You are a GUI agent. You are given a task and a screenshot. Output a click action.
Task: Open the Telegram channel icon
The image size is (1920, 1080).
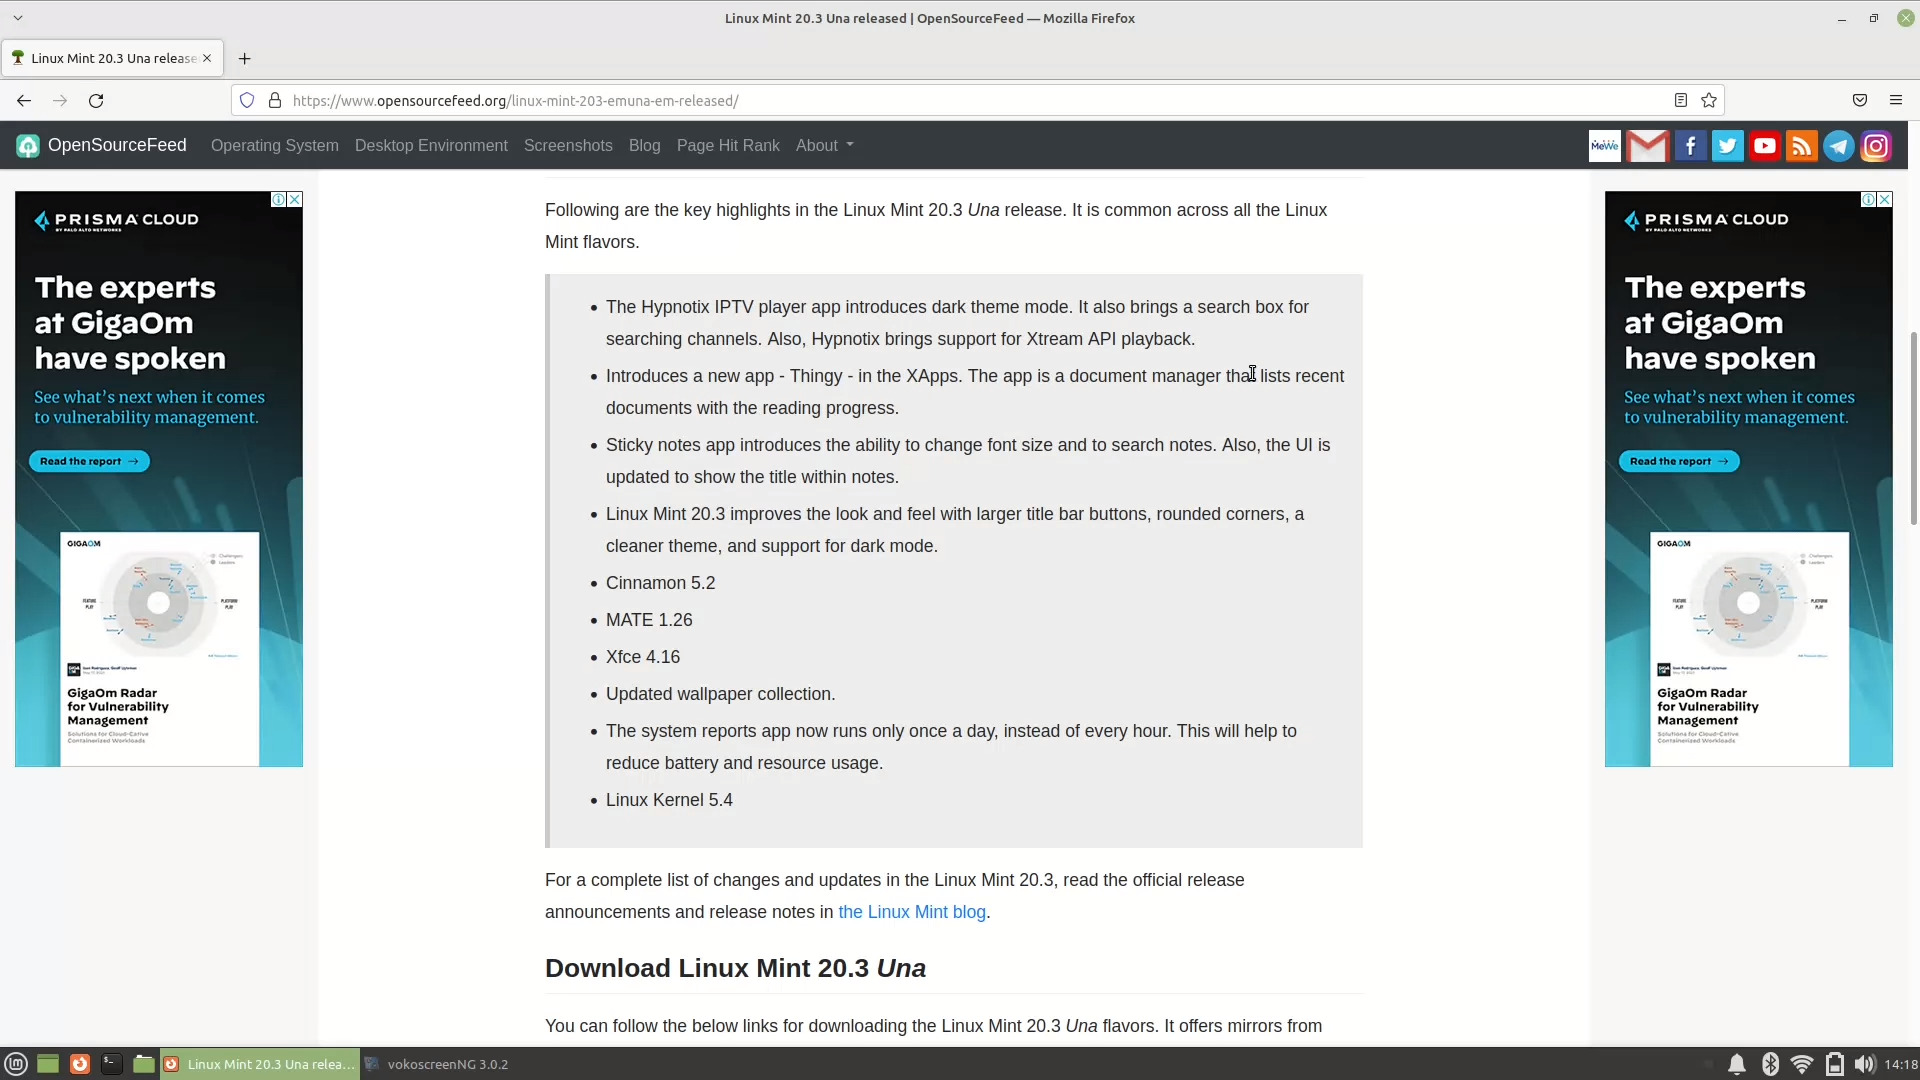pyautogui.click(x=1839, y=146)
